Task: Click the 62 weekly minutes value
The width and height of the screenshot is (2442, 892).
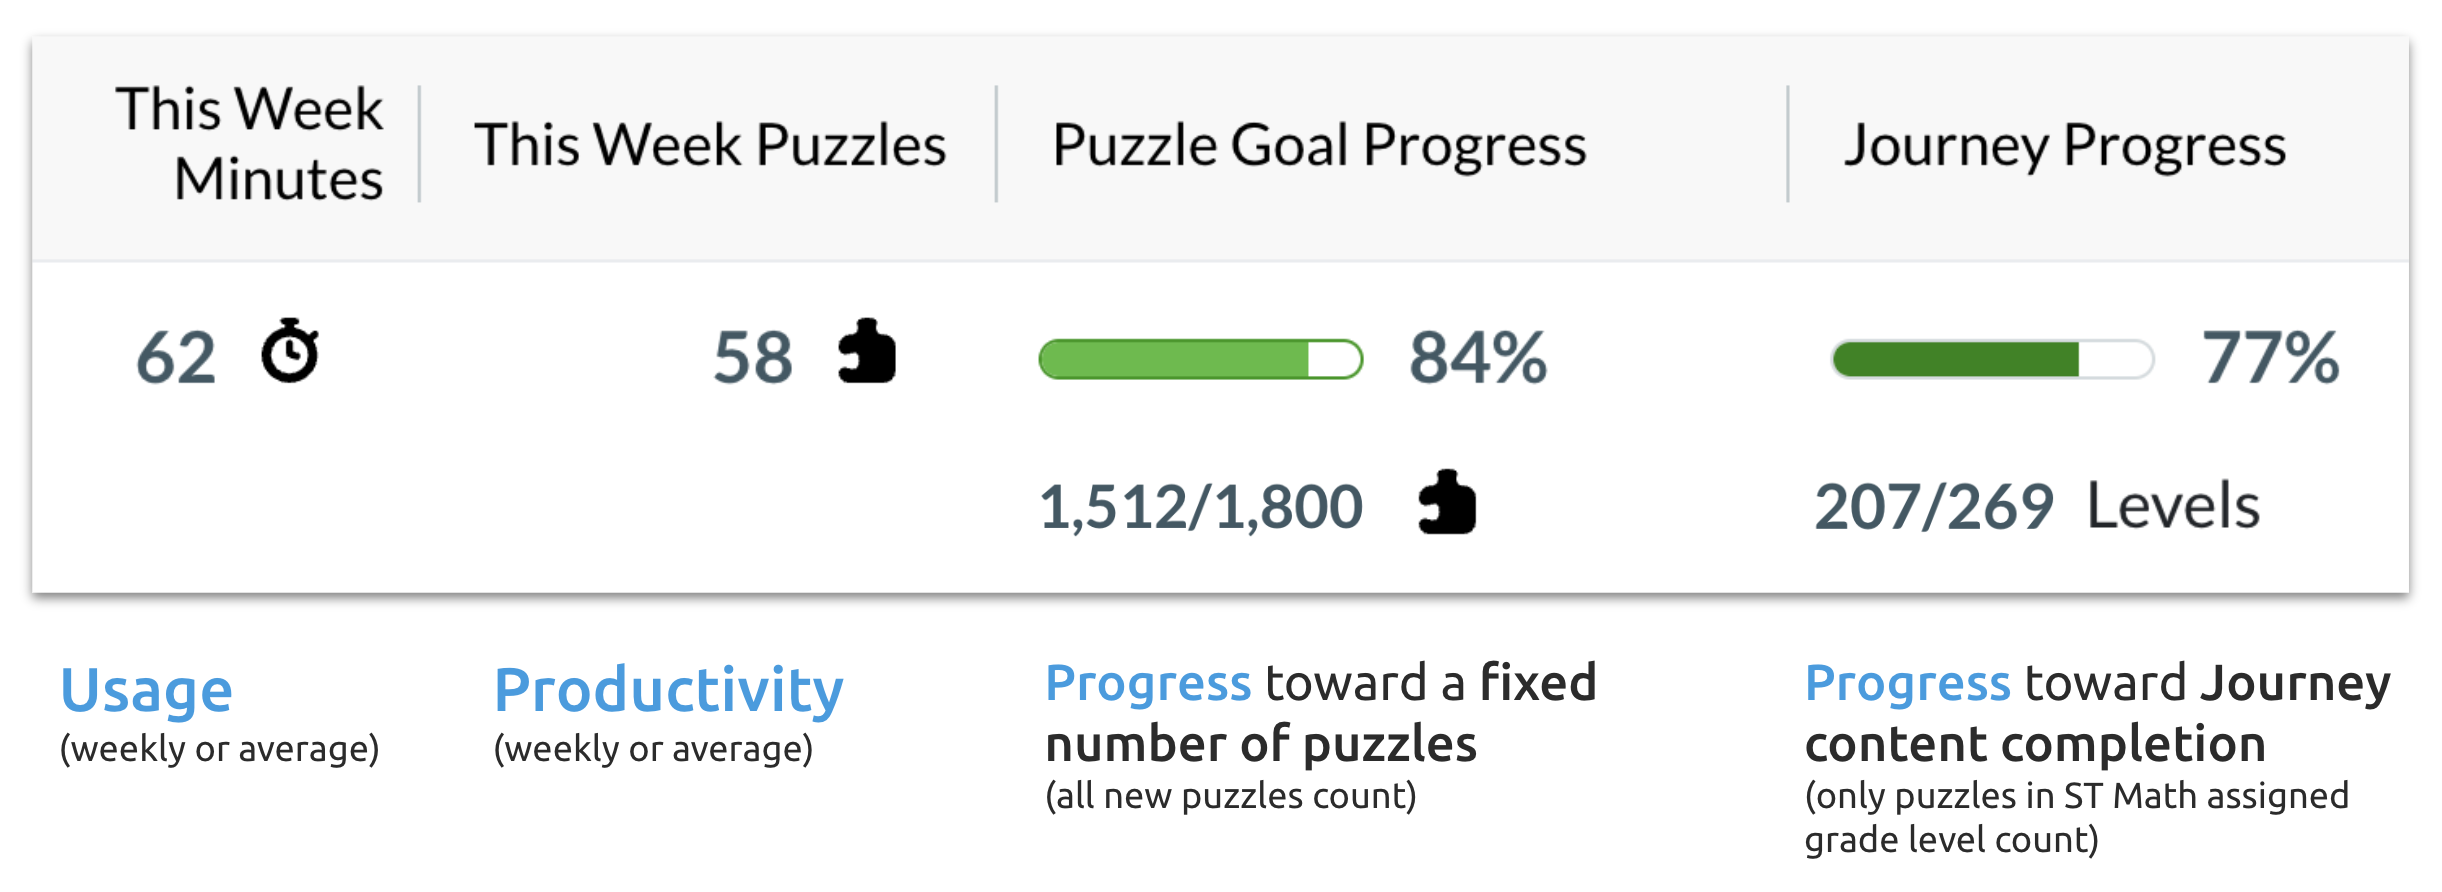Action: 176,358
